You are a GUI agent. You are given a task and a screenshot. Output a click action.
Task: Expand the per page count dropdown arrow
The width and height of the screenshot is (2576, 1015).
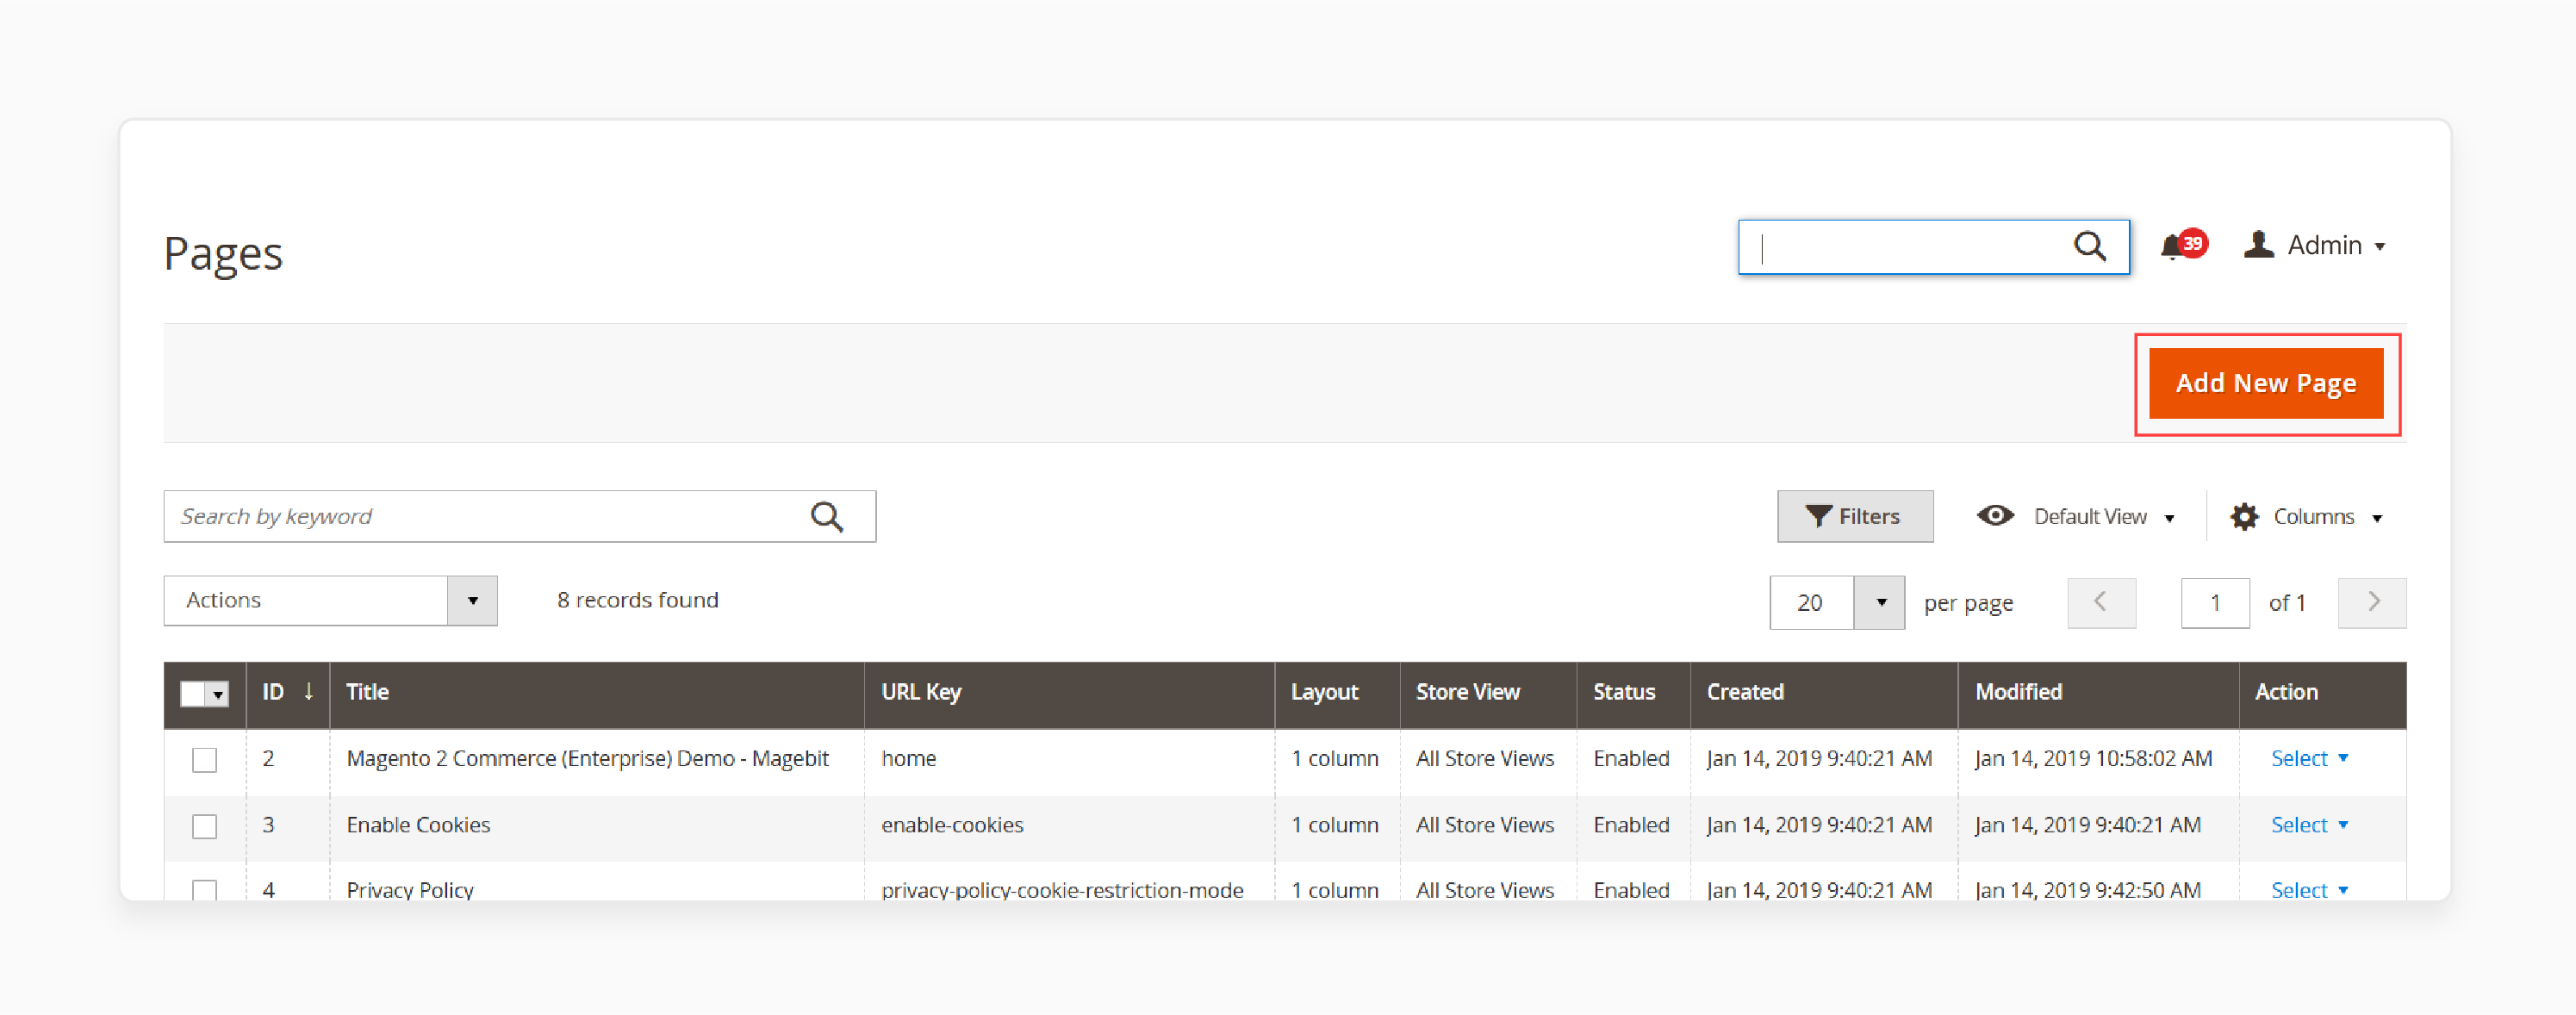coord(1880,602)
